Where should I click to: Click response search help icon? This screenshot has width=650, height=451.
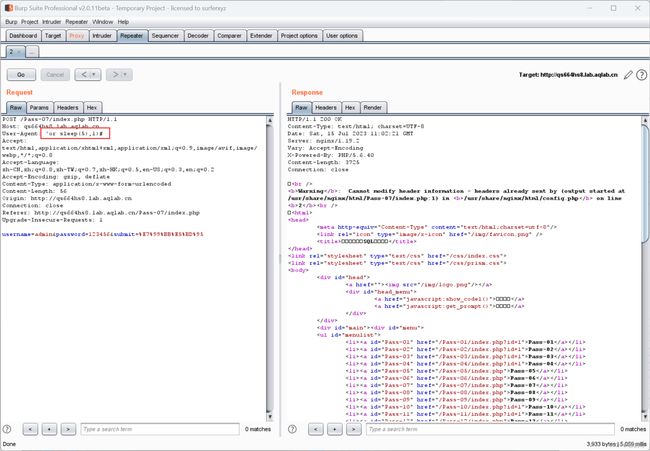[x=292, y=429]
